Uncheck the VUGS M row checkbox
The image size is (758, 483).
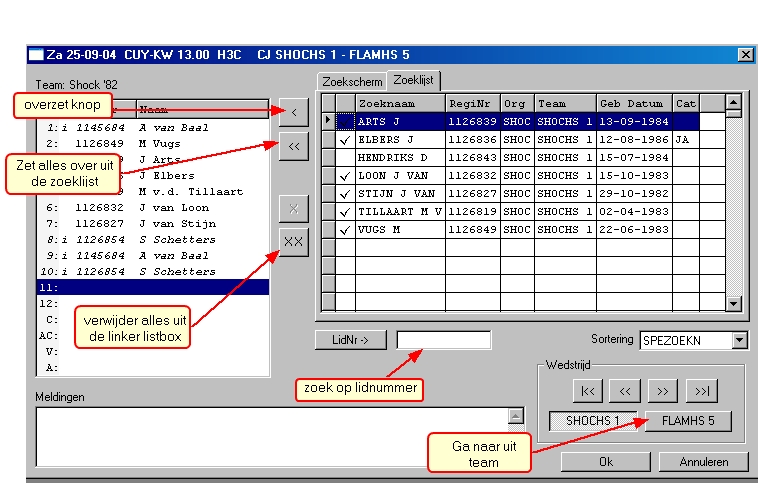[x=345, y=229]
